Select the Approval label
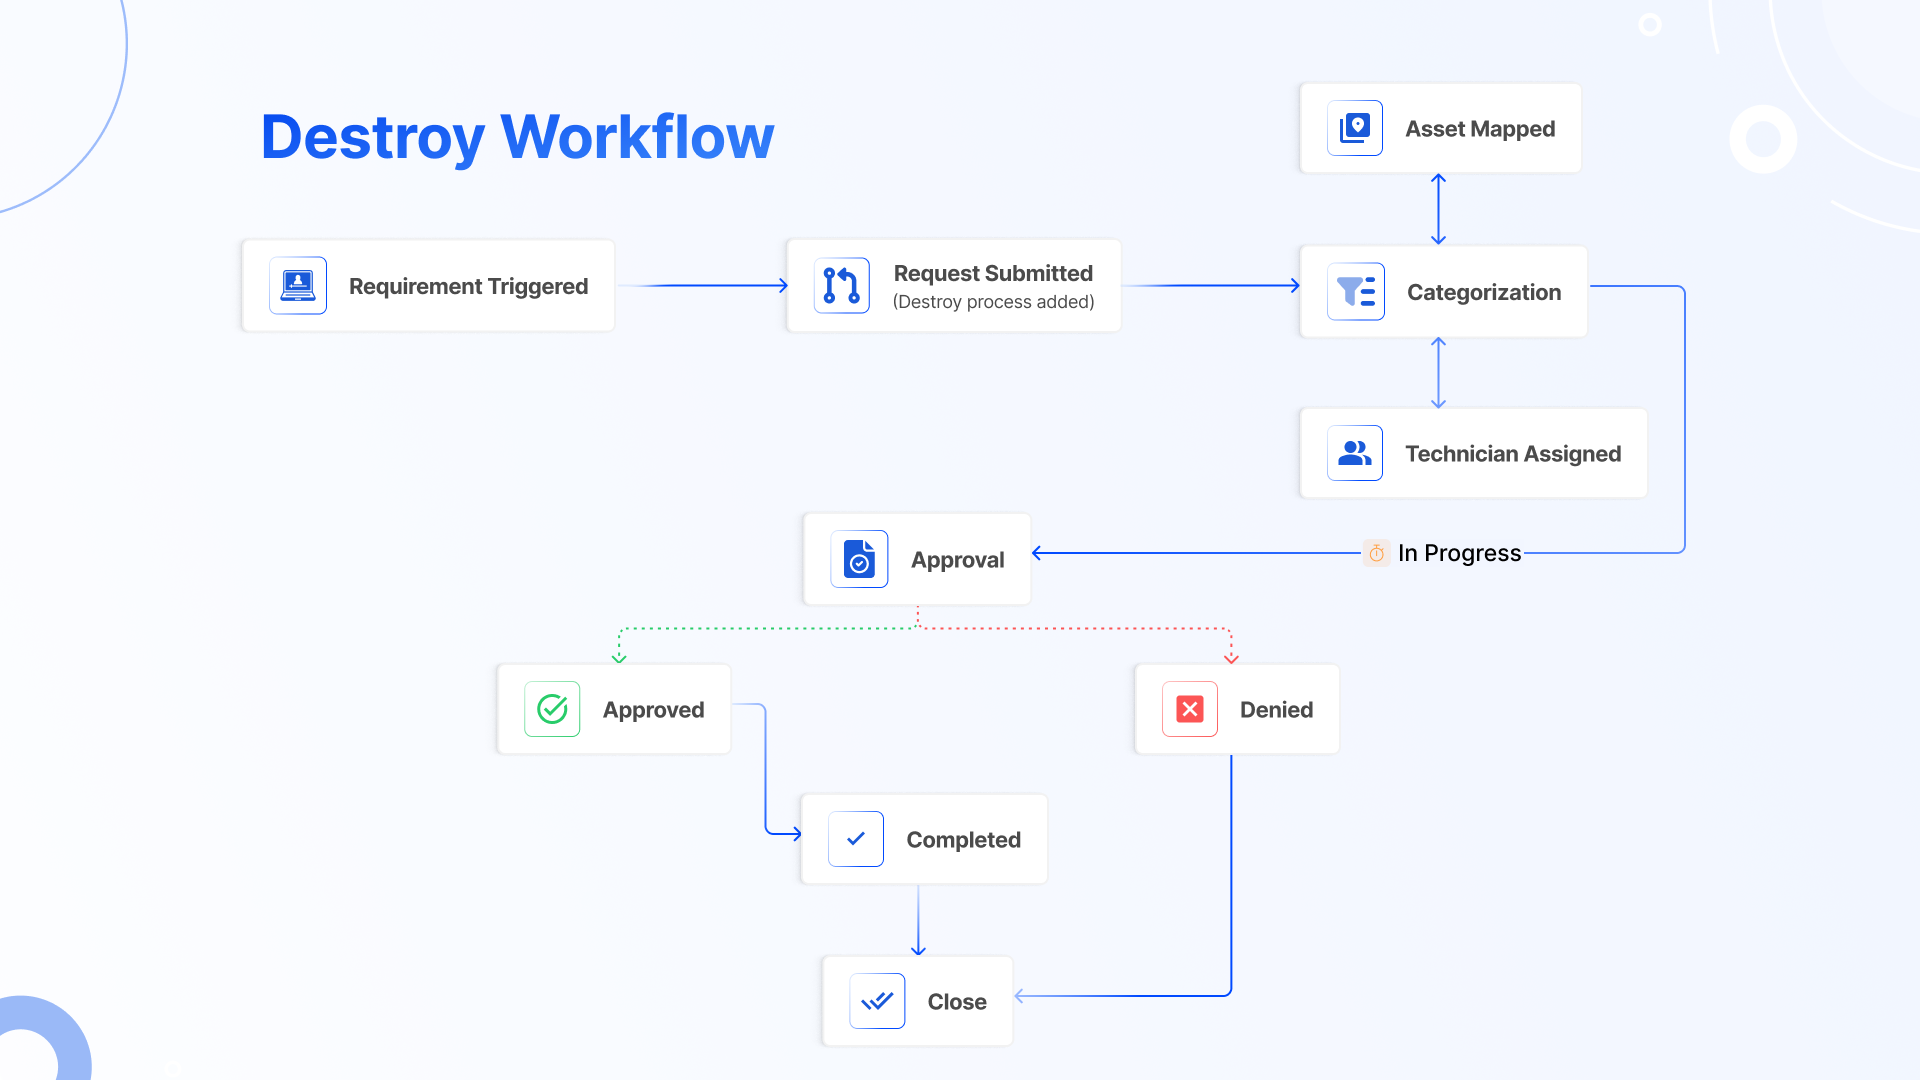This screenshot has height=1080, width=1920. pos(957,560)
